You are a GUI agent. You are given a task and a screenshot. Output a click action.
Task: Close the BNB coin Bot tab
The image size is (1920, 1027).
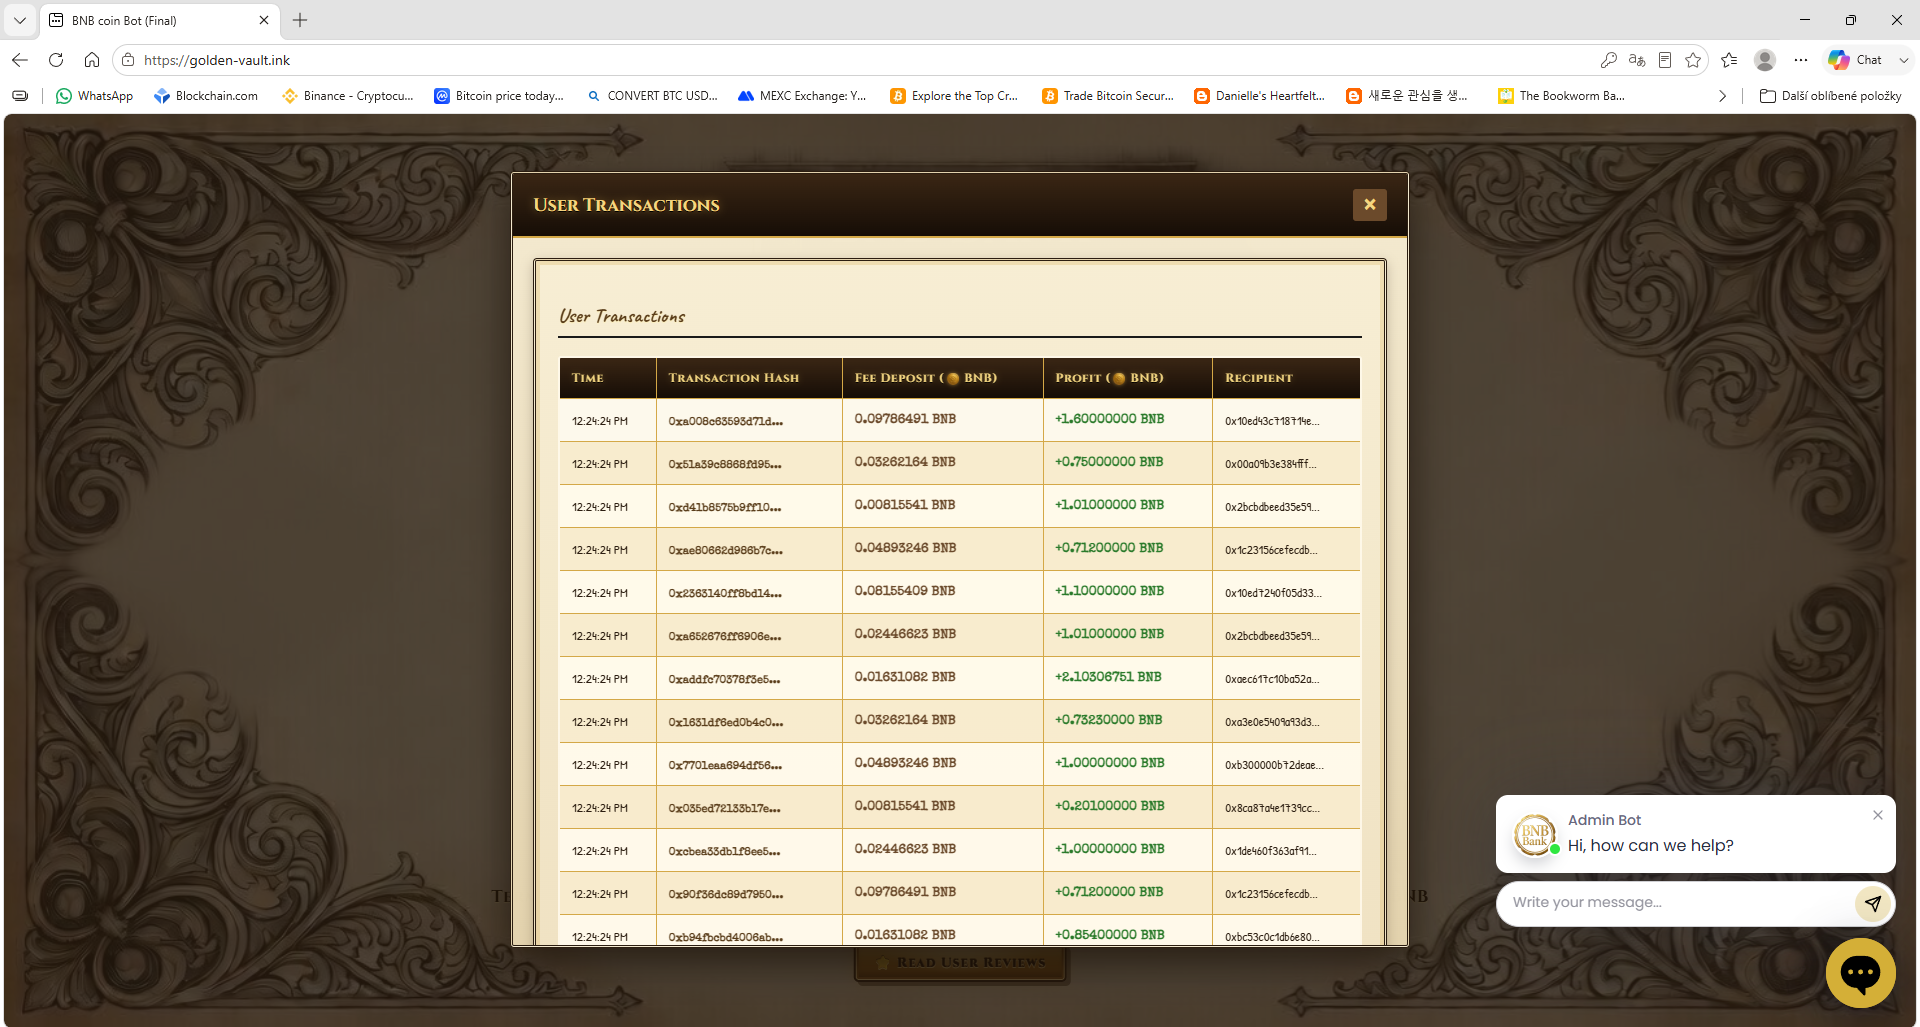click(x=264, y=20)
